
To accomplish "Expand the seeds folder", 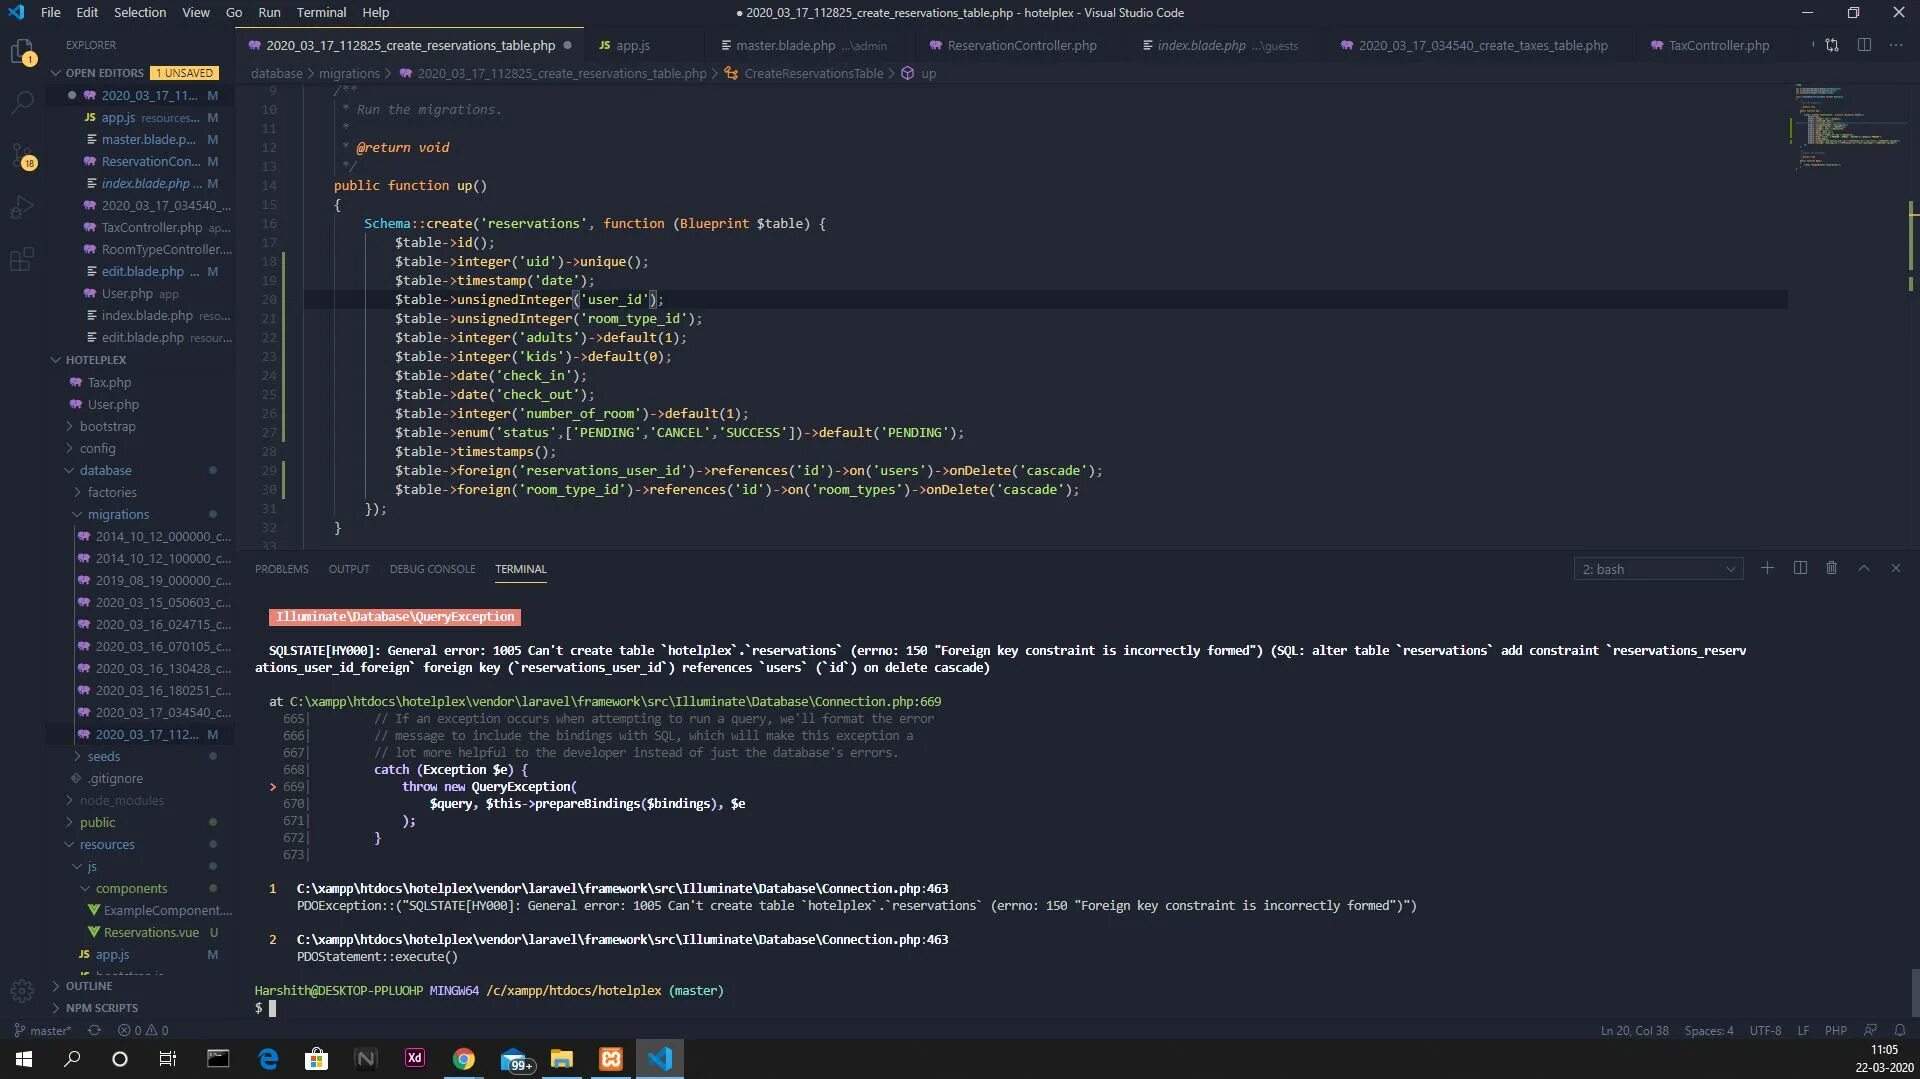I will click(103, 756).
